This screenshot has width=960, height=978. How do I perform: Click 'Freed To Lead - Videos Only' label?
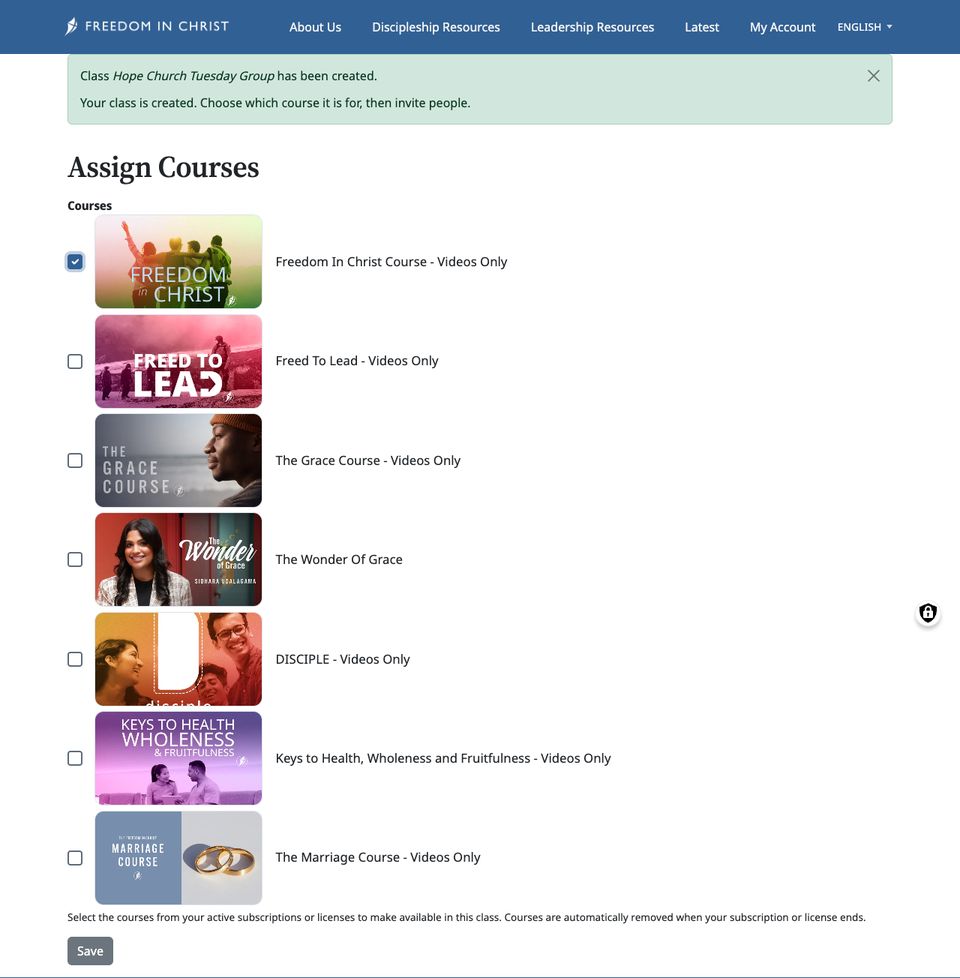coord(357,361)
